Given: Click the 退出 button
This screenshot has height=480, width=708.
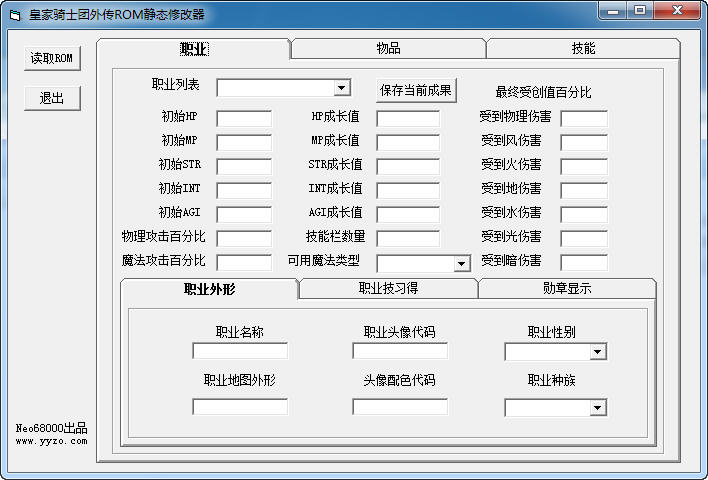Looking at the screenshot, I should [52, 98].
